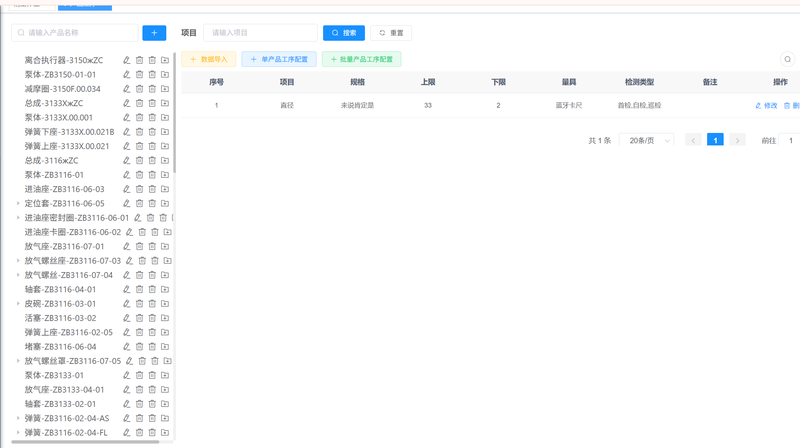Click folder-add icon for 泵体-ZB3150-01-01
800x448 pixels.
[x=165, y=74]
